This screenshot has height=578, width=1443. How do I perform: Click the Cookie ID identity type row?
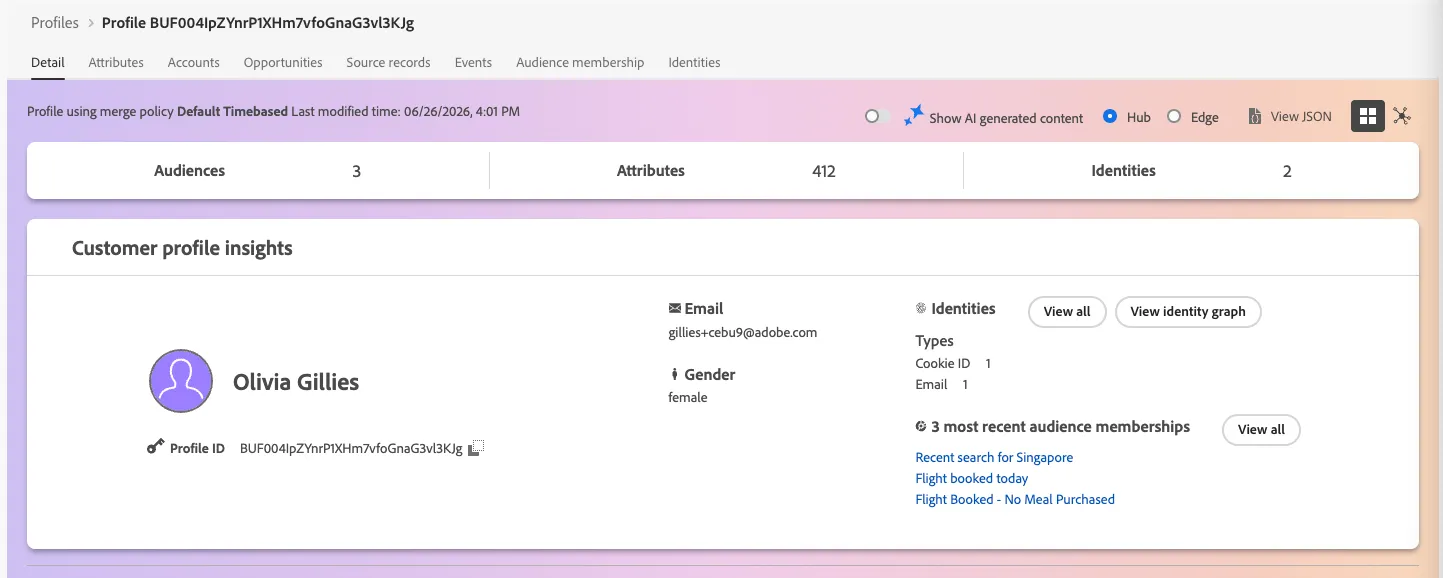click(953, 363)
